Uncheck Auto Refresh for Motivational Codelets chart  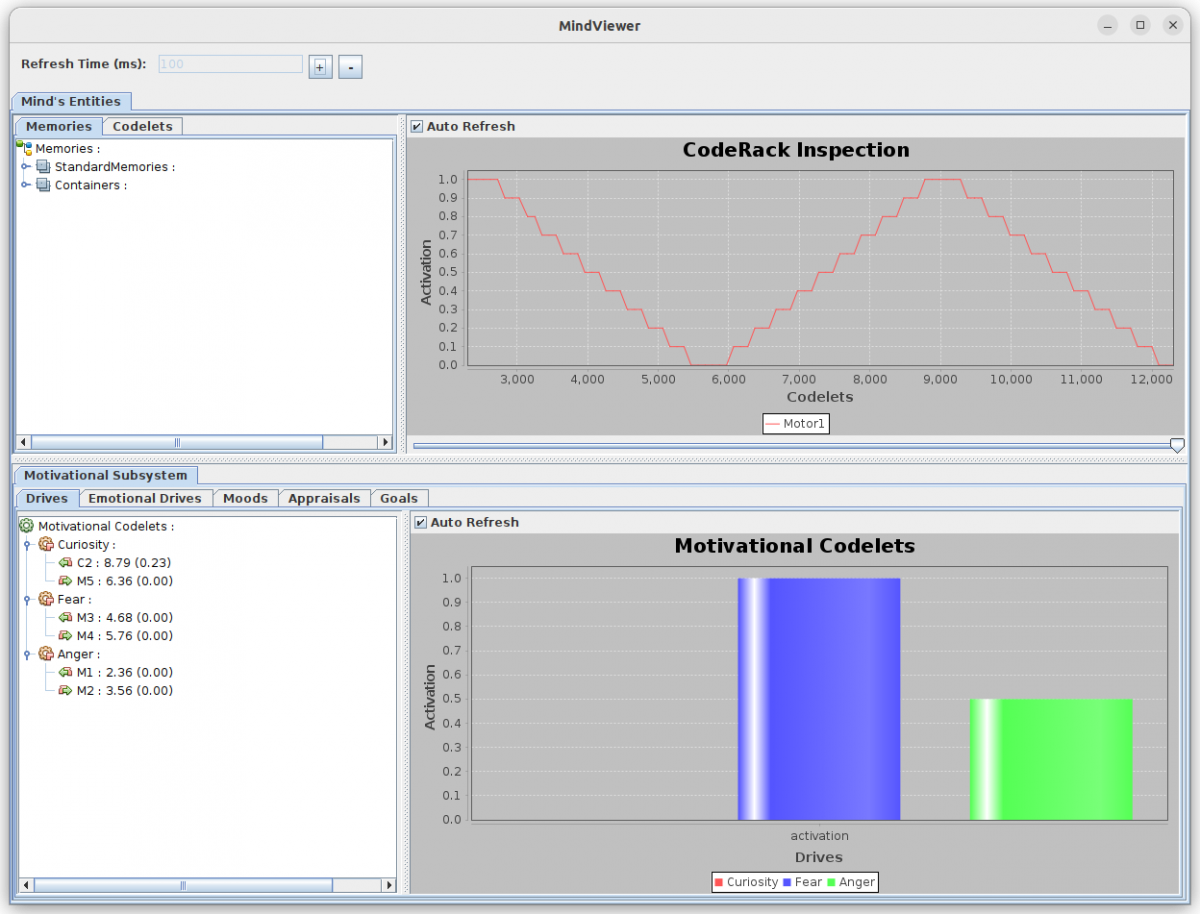[x=421, y=523]
